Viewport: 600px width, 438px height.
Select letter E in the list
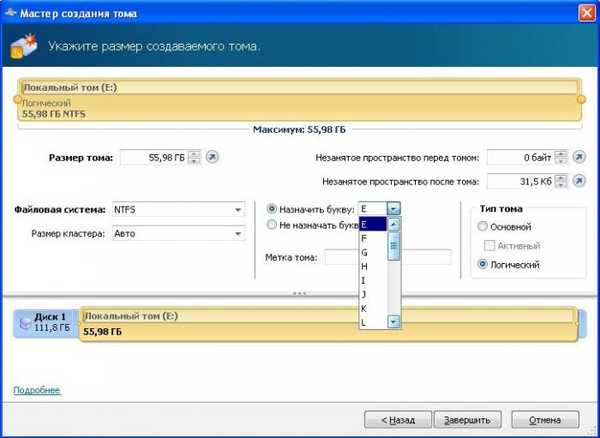[373, 224]
